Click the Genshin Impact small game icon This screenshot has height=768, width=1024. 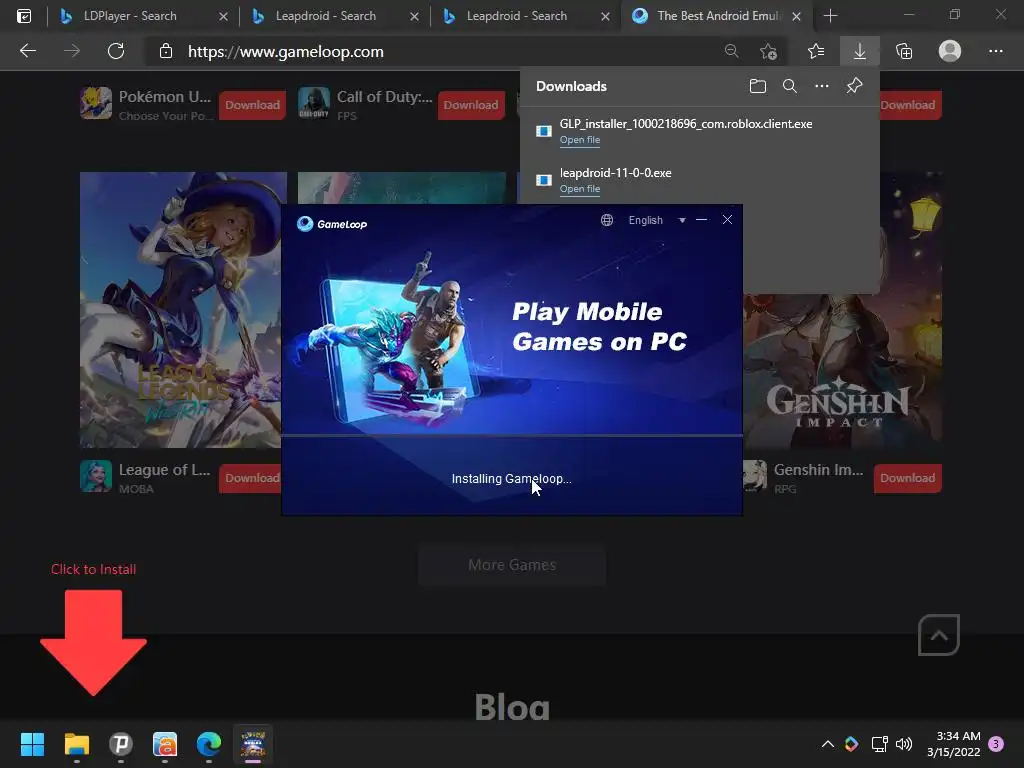click(755, 476)
